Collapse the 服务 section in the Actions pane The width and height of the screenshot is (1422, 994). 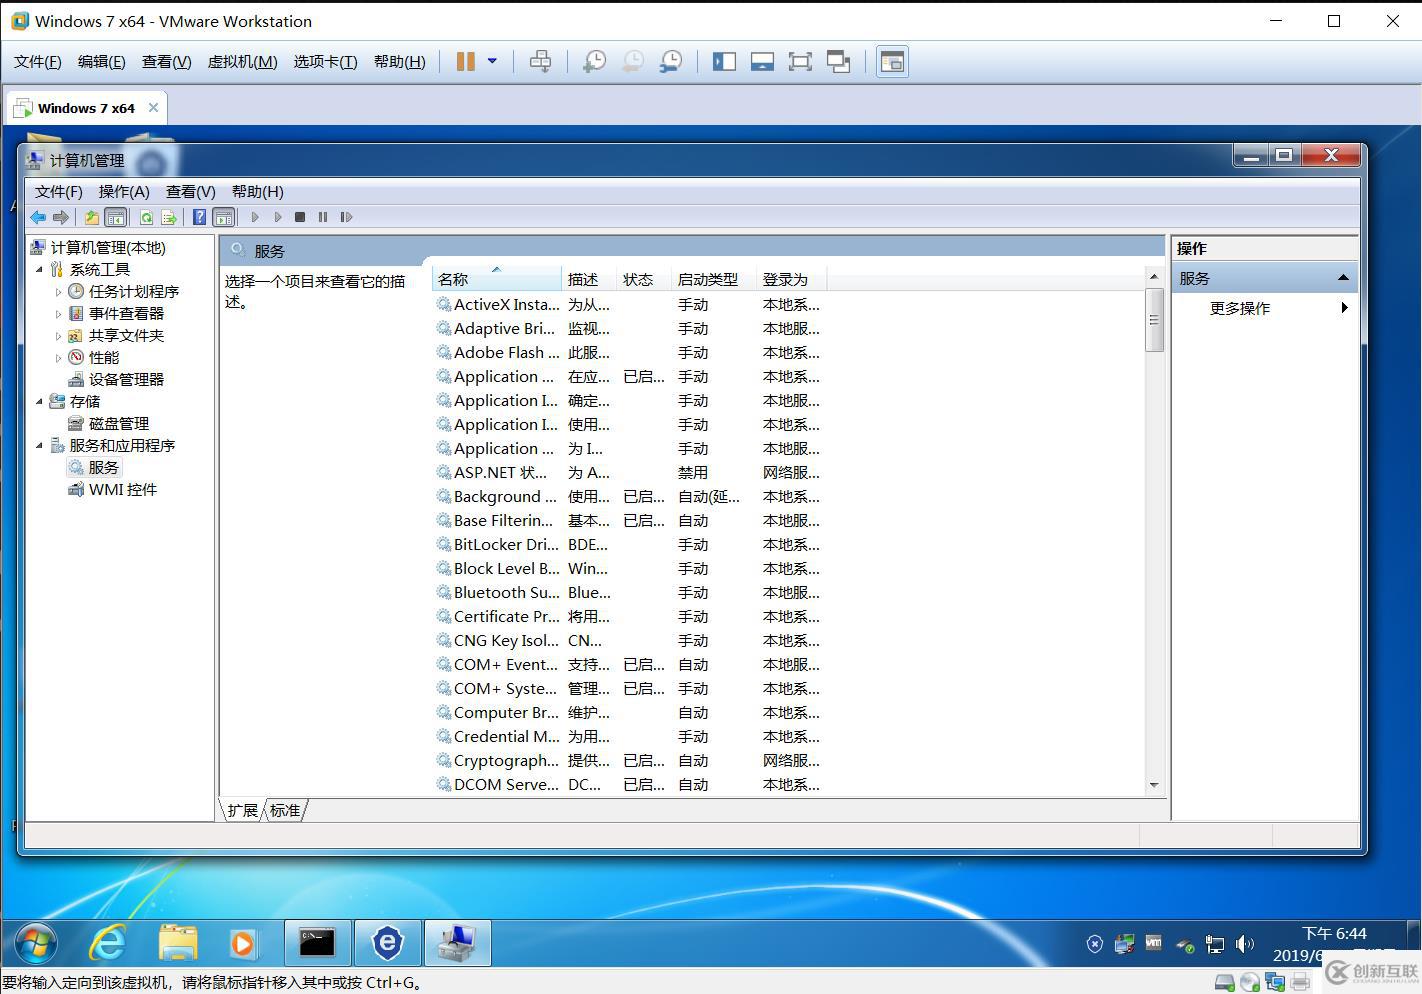(x=1343, y=278)
